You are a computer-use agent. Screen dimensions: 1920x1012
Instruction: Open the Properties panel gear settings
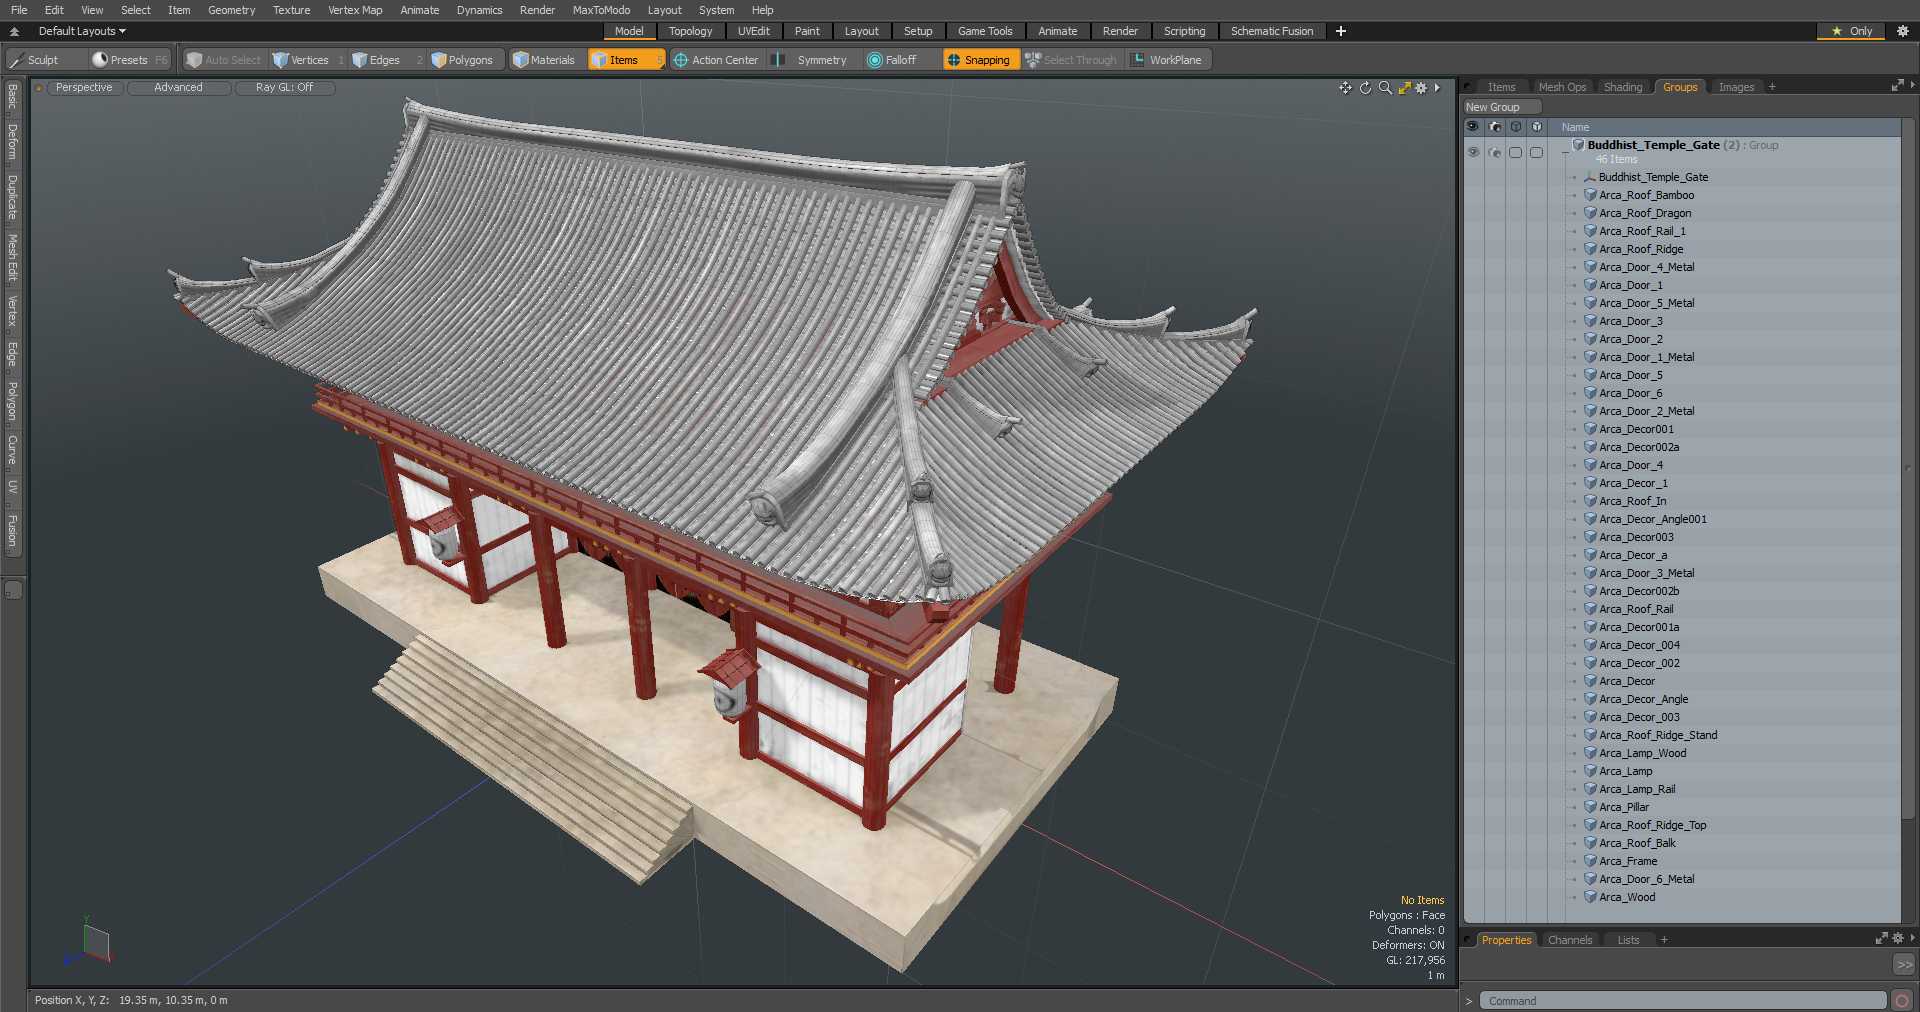point(1898,939)
